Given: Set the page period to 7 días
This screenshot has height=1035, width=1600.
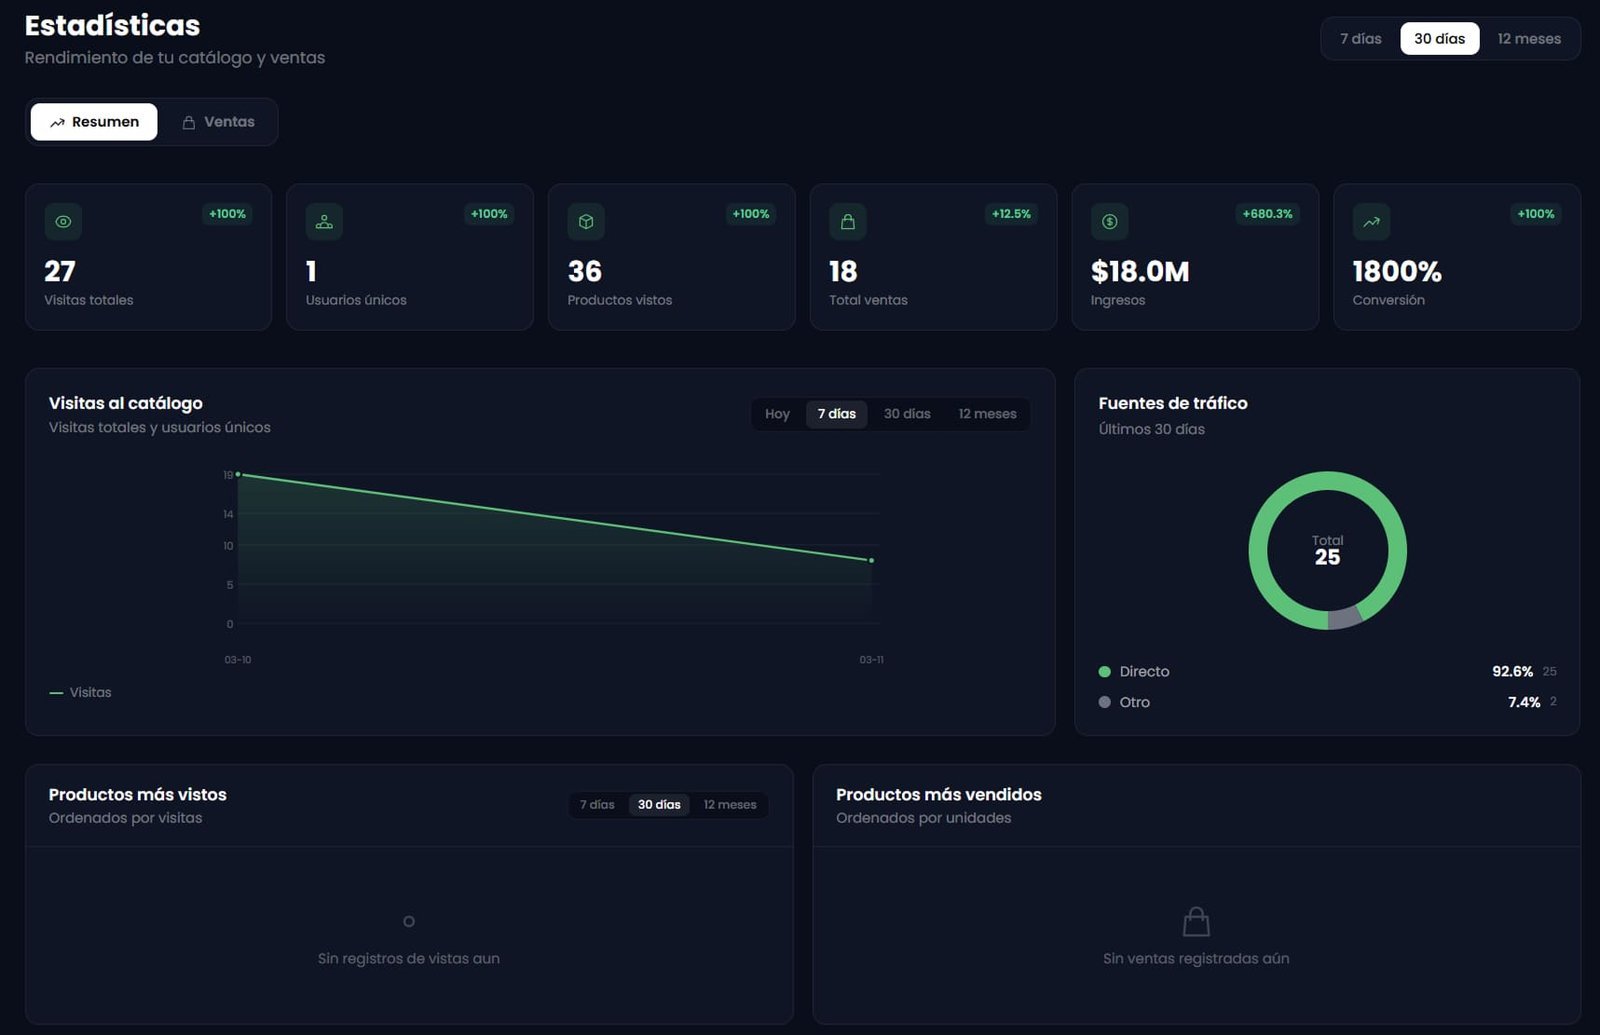Looking at the screenshot, I should tap(1360, 39).
